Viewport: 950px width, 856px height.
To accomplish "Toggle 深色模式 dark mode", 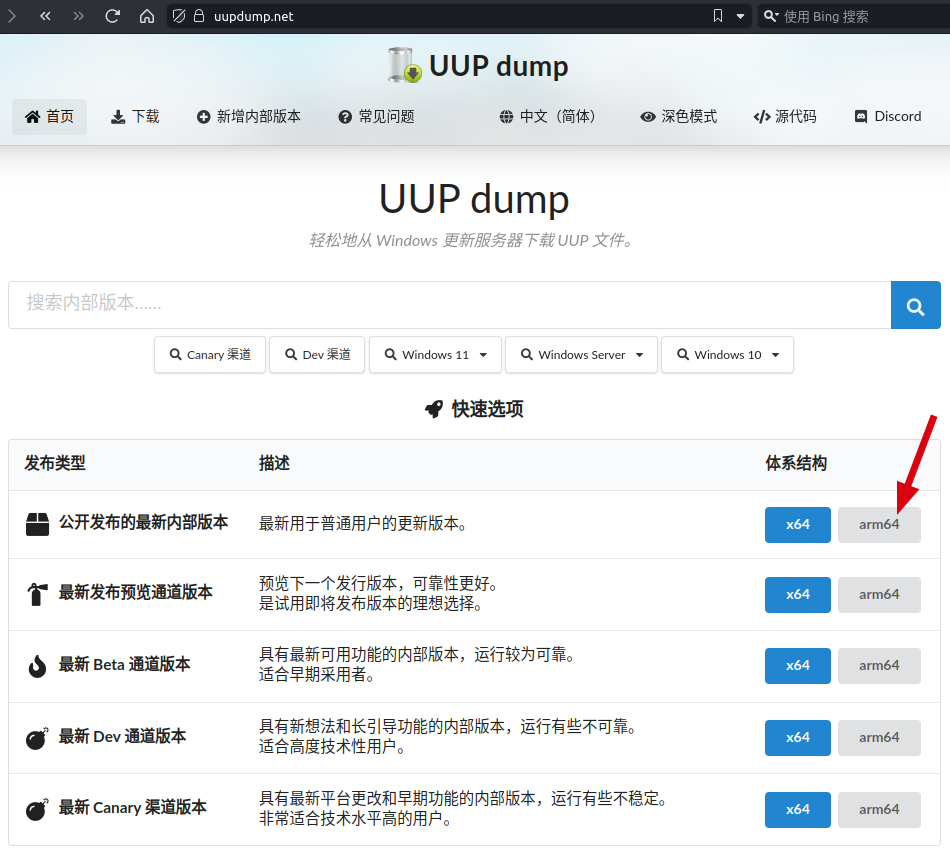I will coord(679,117).
